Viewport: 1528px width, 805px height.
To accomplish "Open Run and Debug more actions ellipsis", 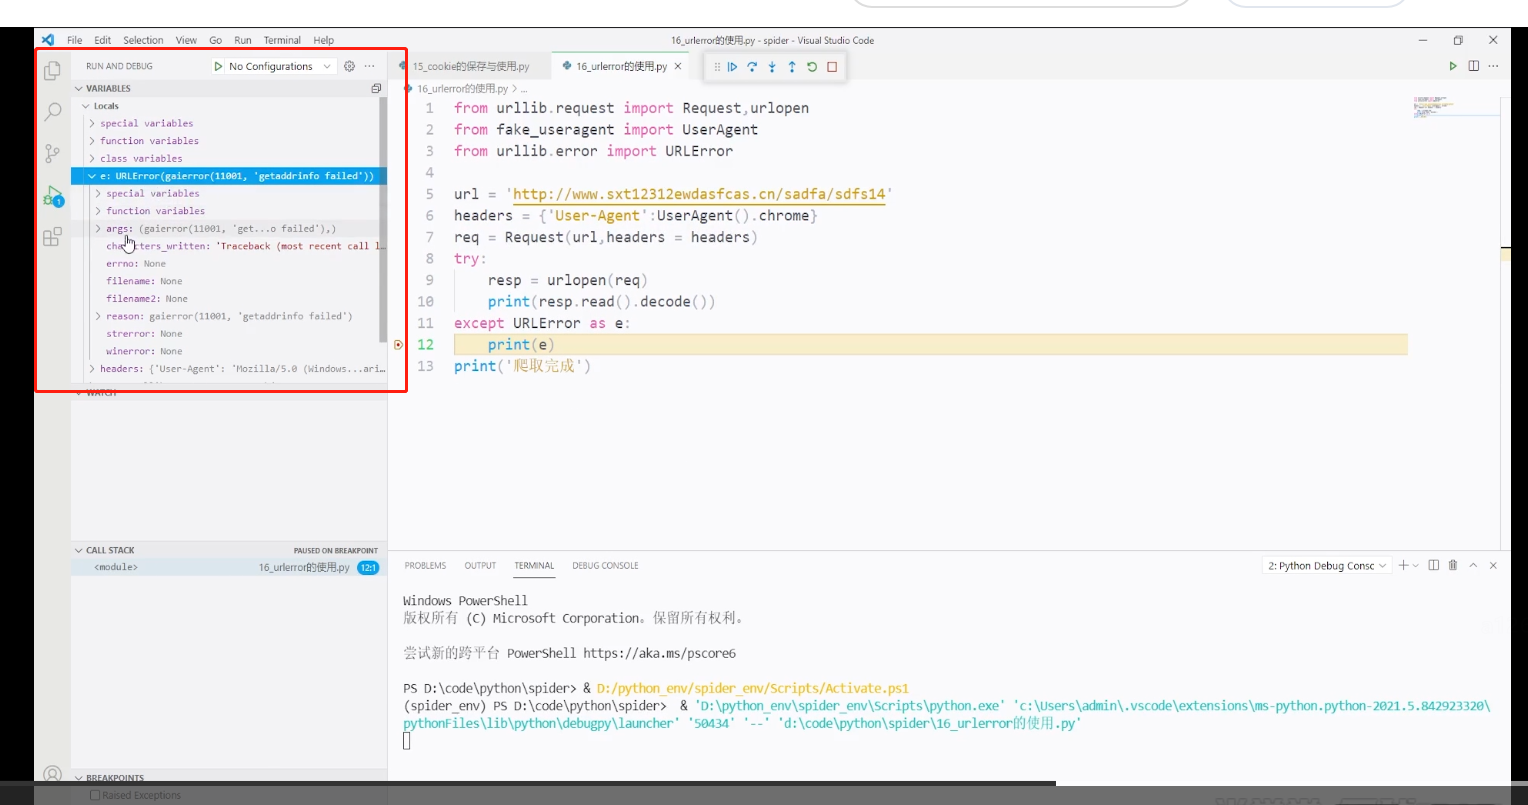I will [x=369, y=66].
